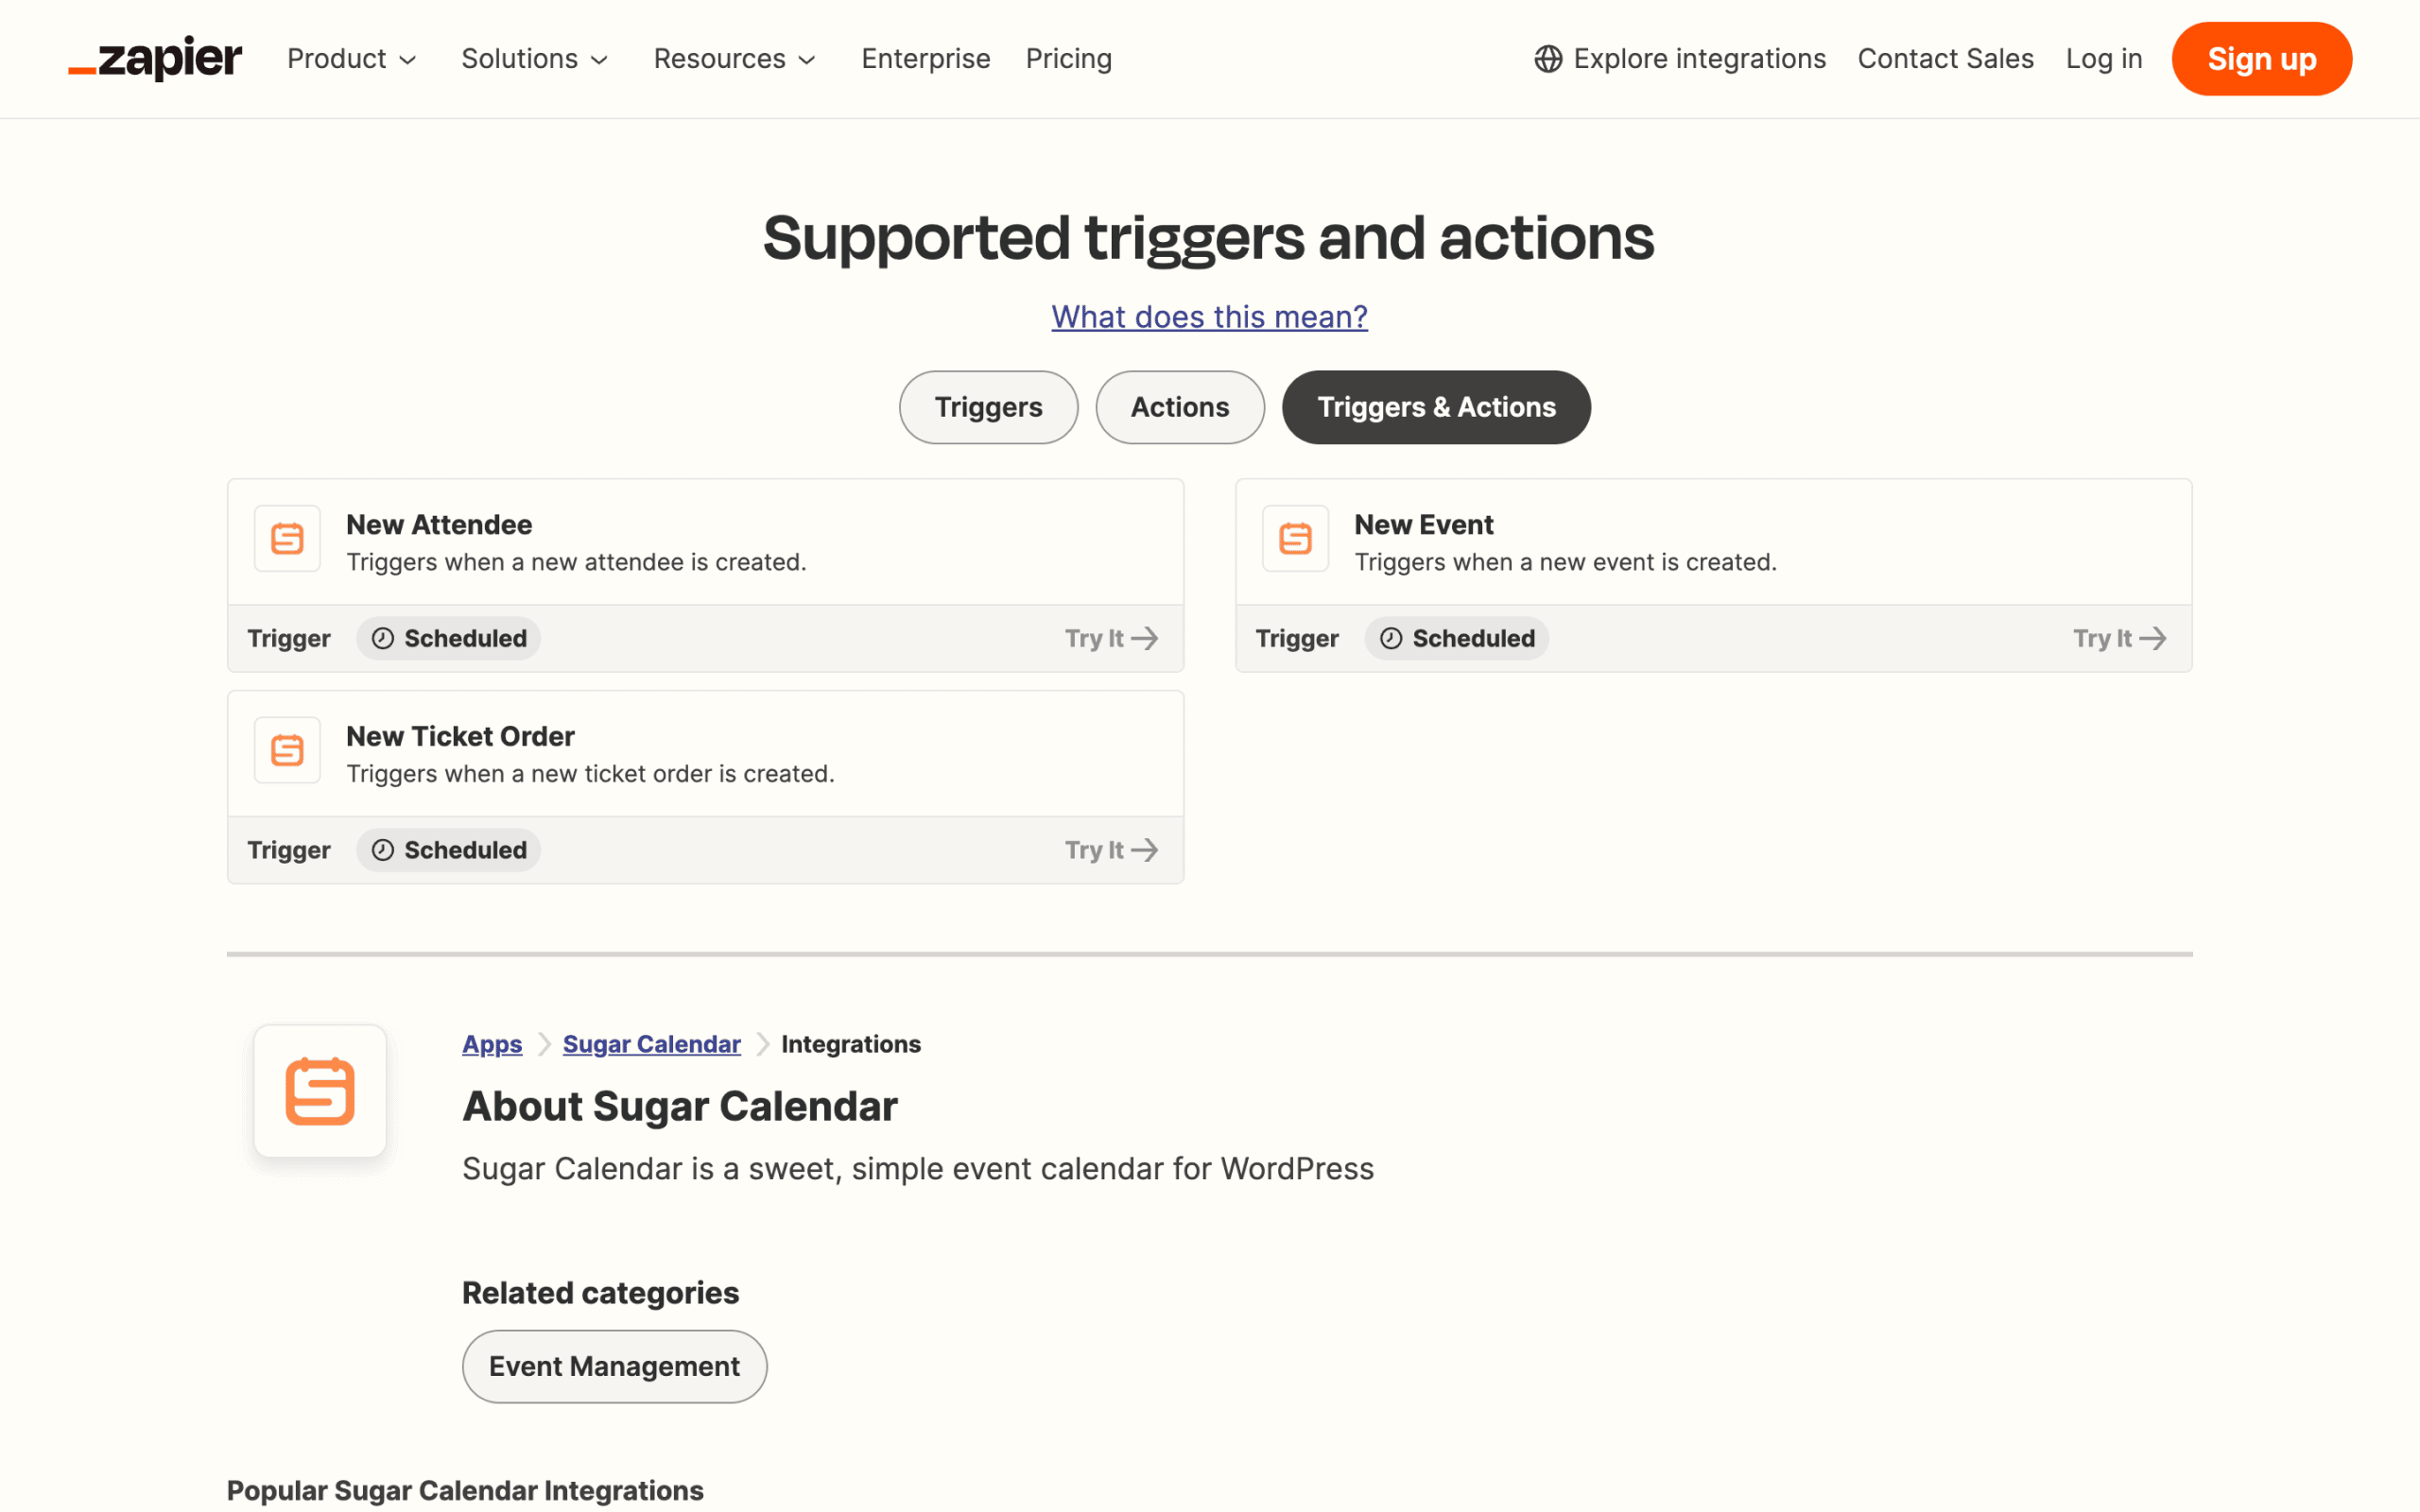Viewport: 2420px width, 1512px height.
Task: Open the Pricing page from nav
Action: [1068, 59]
